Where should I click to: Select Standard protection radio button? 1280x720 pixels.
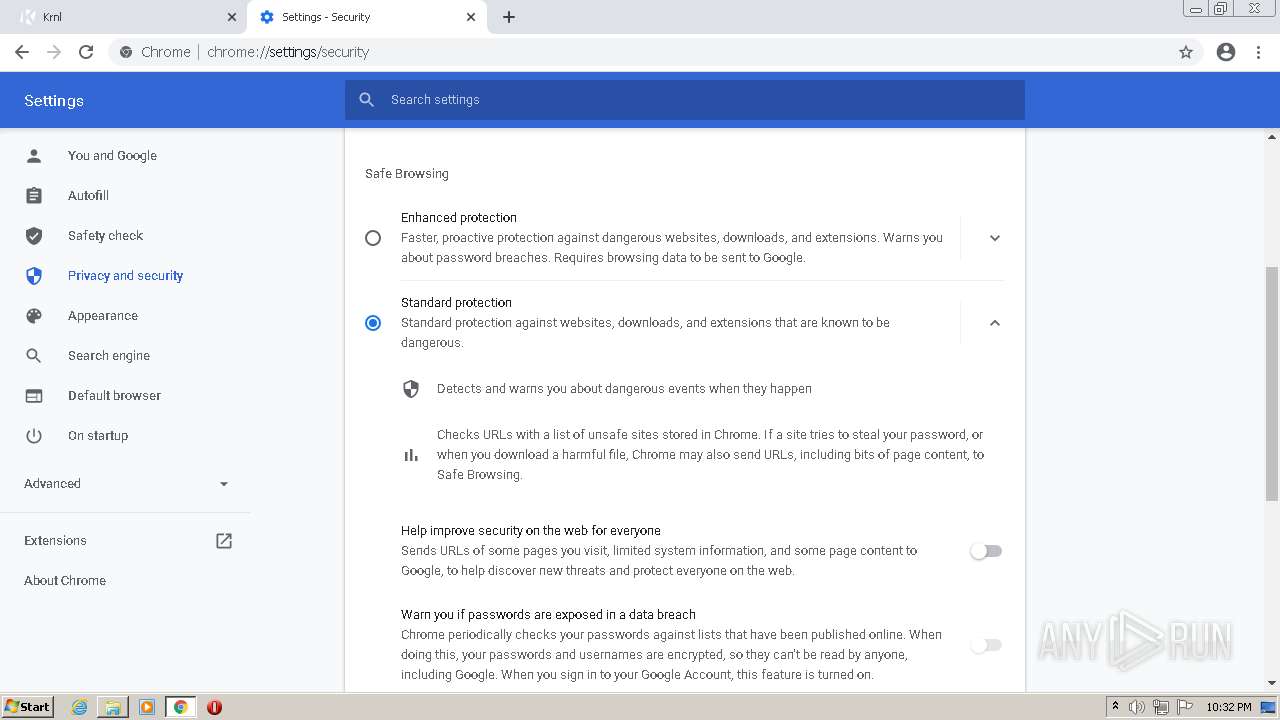tap(373, 323)
